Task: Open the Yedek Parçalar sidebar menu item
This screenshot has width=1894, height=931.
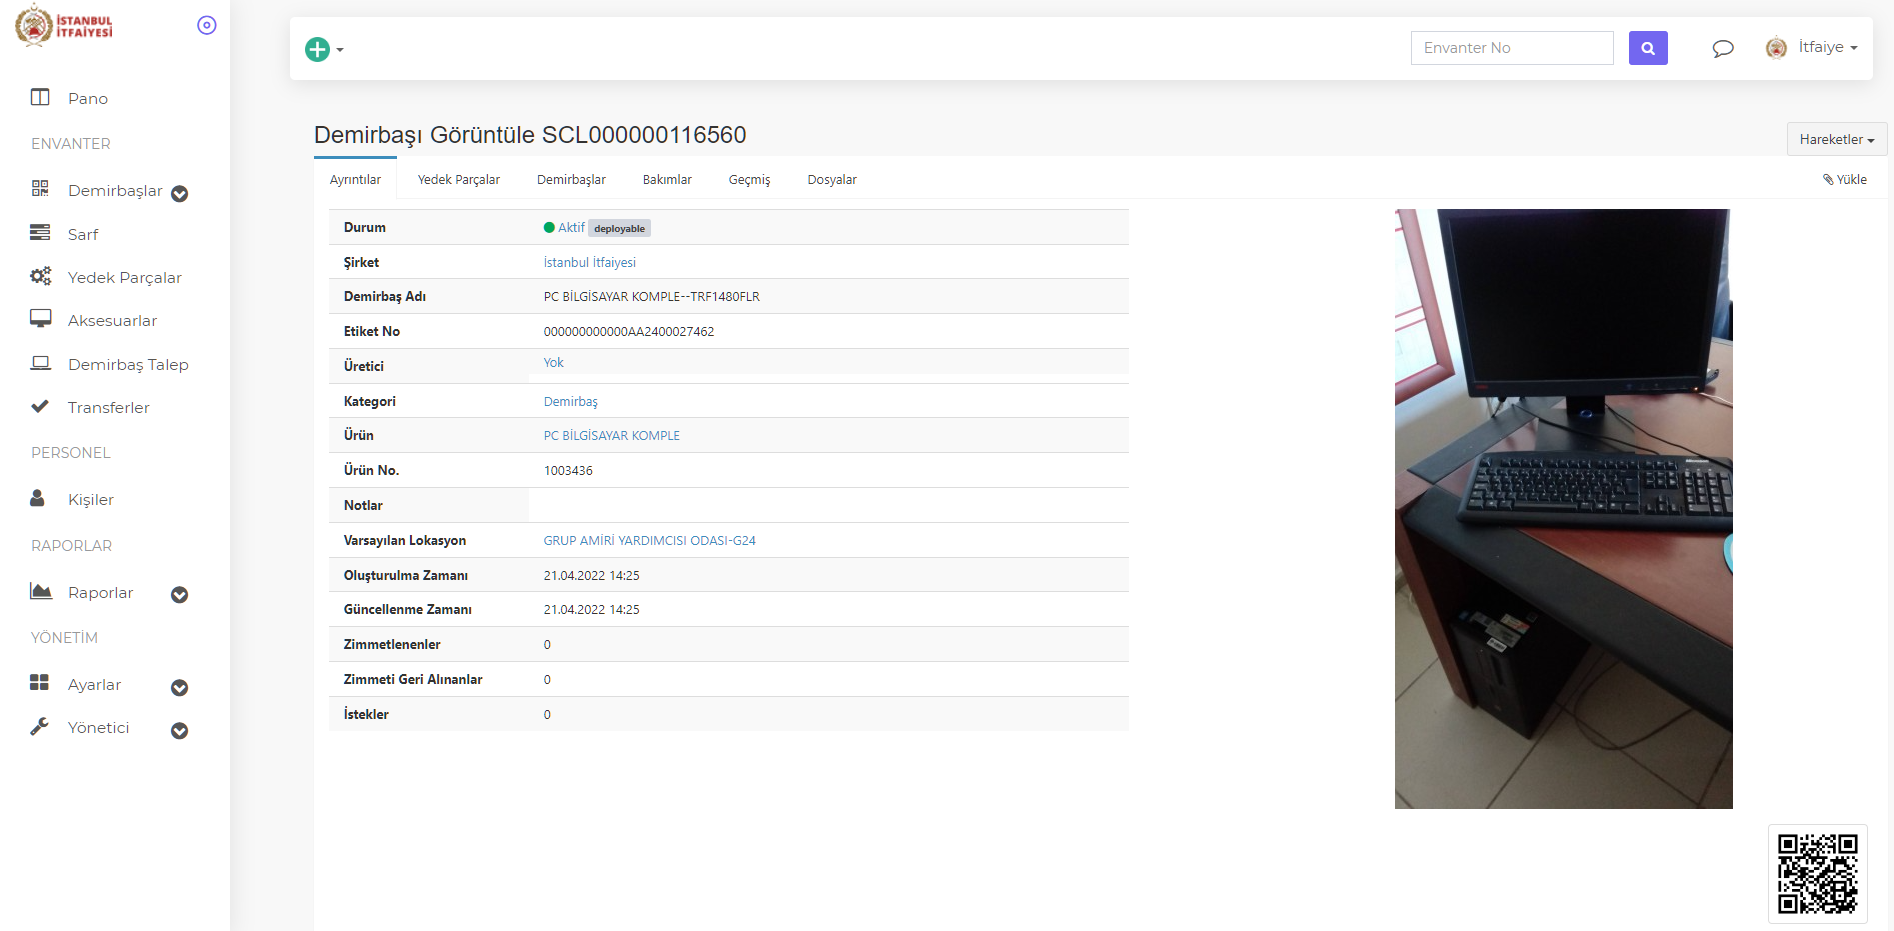Action: click(x=125, y=277)
